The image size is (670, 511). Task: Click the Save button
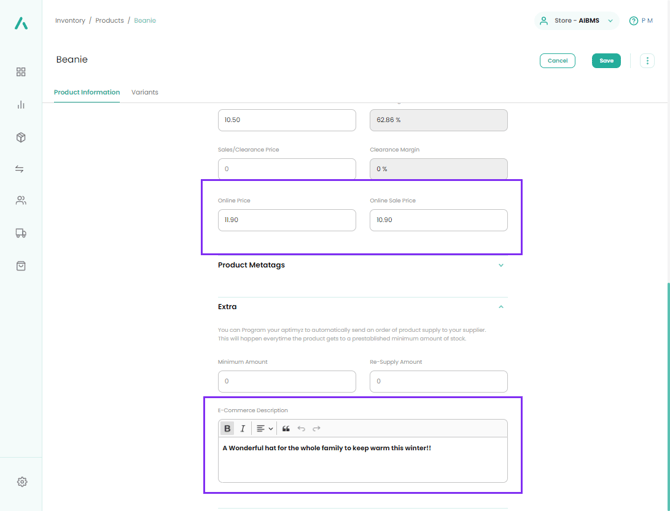pyautogui.click(x=606, y=61)
